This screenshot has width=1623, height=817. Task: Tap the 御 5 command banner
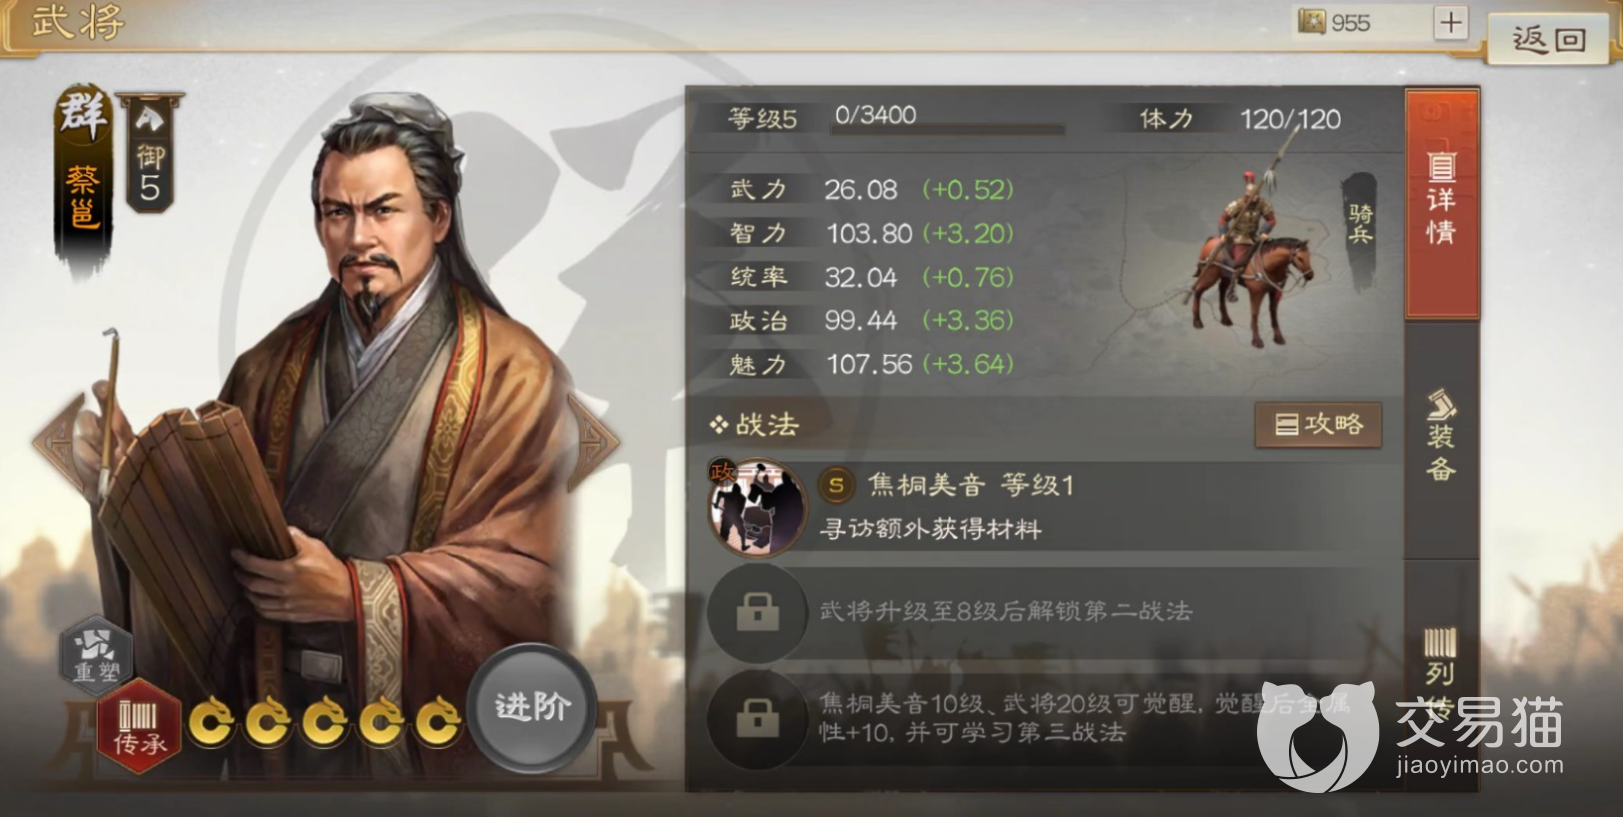click(x=150, y=152)
